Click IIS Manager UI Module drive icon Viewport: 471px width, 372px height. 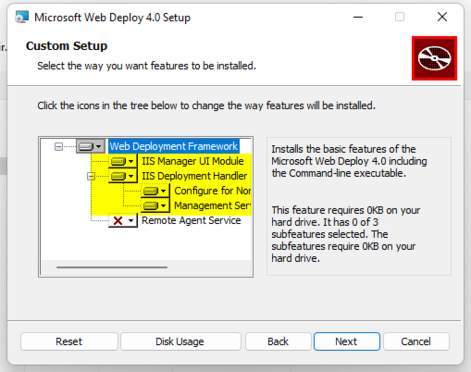118,162
